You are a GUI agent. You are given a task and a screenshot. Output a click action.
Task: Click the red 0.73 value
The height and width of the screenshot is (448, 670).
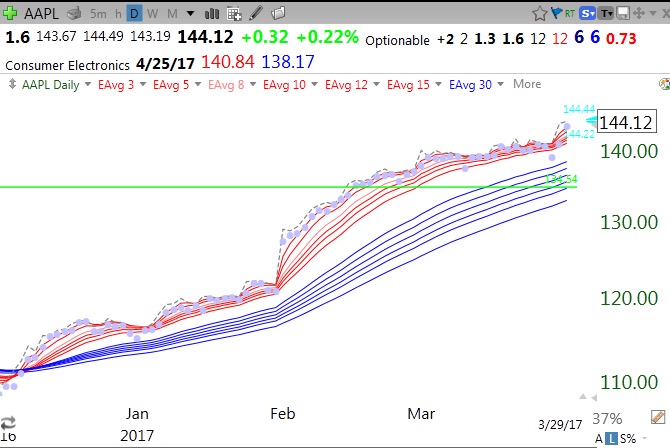click(x=621, y=38)
